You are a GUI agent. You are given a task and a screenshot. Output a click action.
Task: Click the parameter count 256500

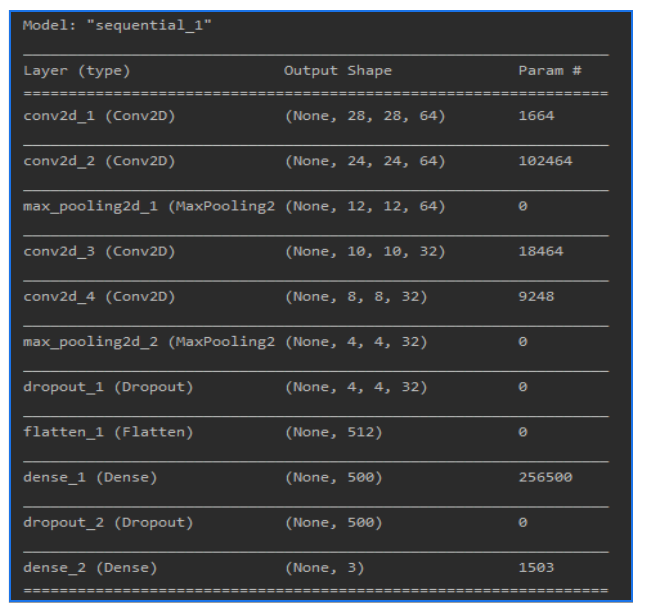[545, 477]
